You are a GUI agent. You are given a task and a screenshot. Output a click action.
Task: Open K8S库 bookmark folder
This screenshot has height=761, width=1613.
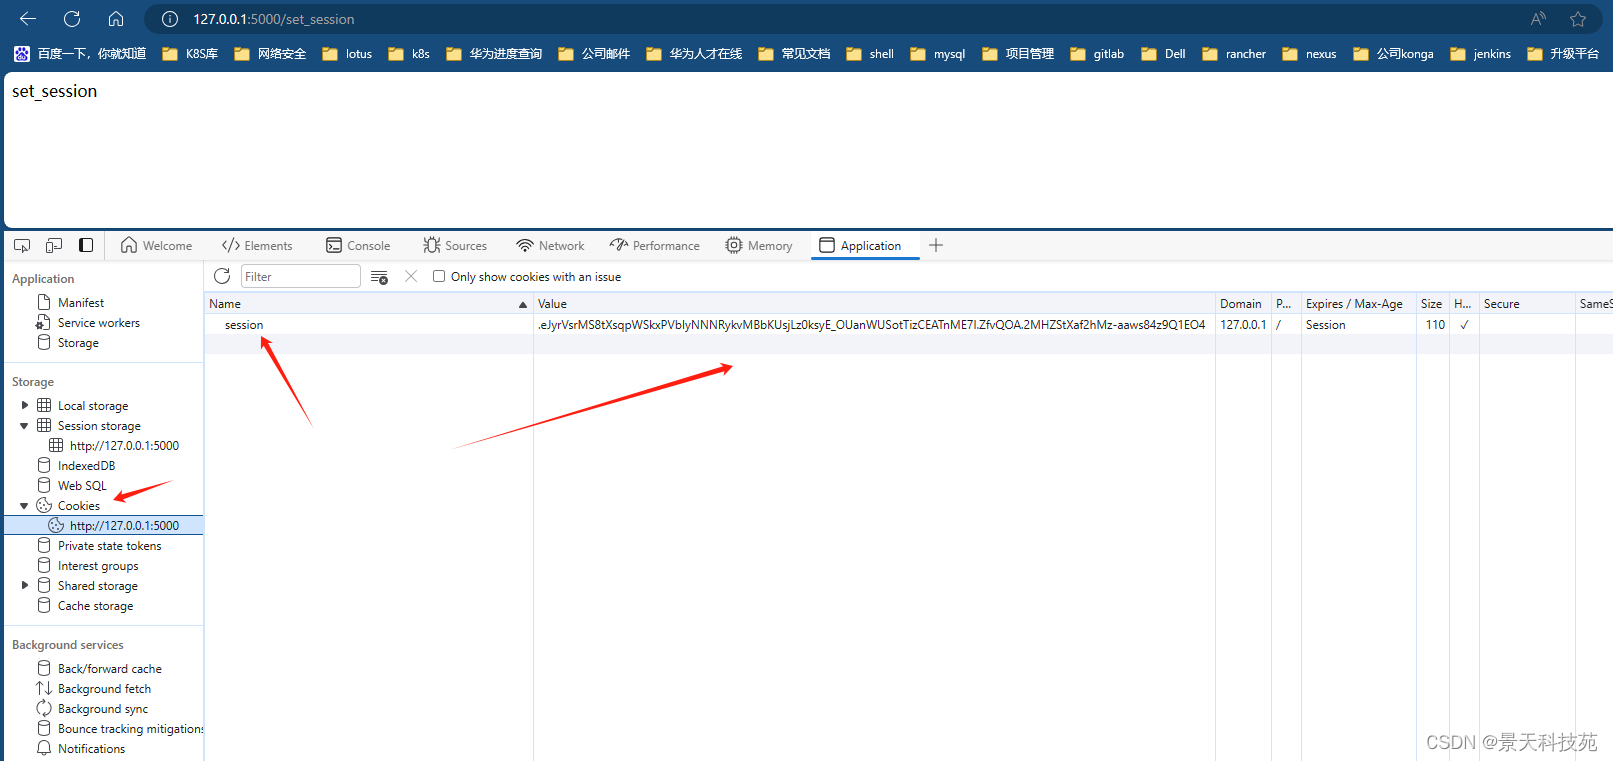(190, 53)
